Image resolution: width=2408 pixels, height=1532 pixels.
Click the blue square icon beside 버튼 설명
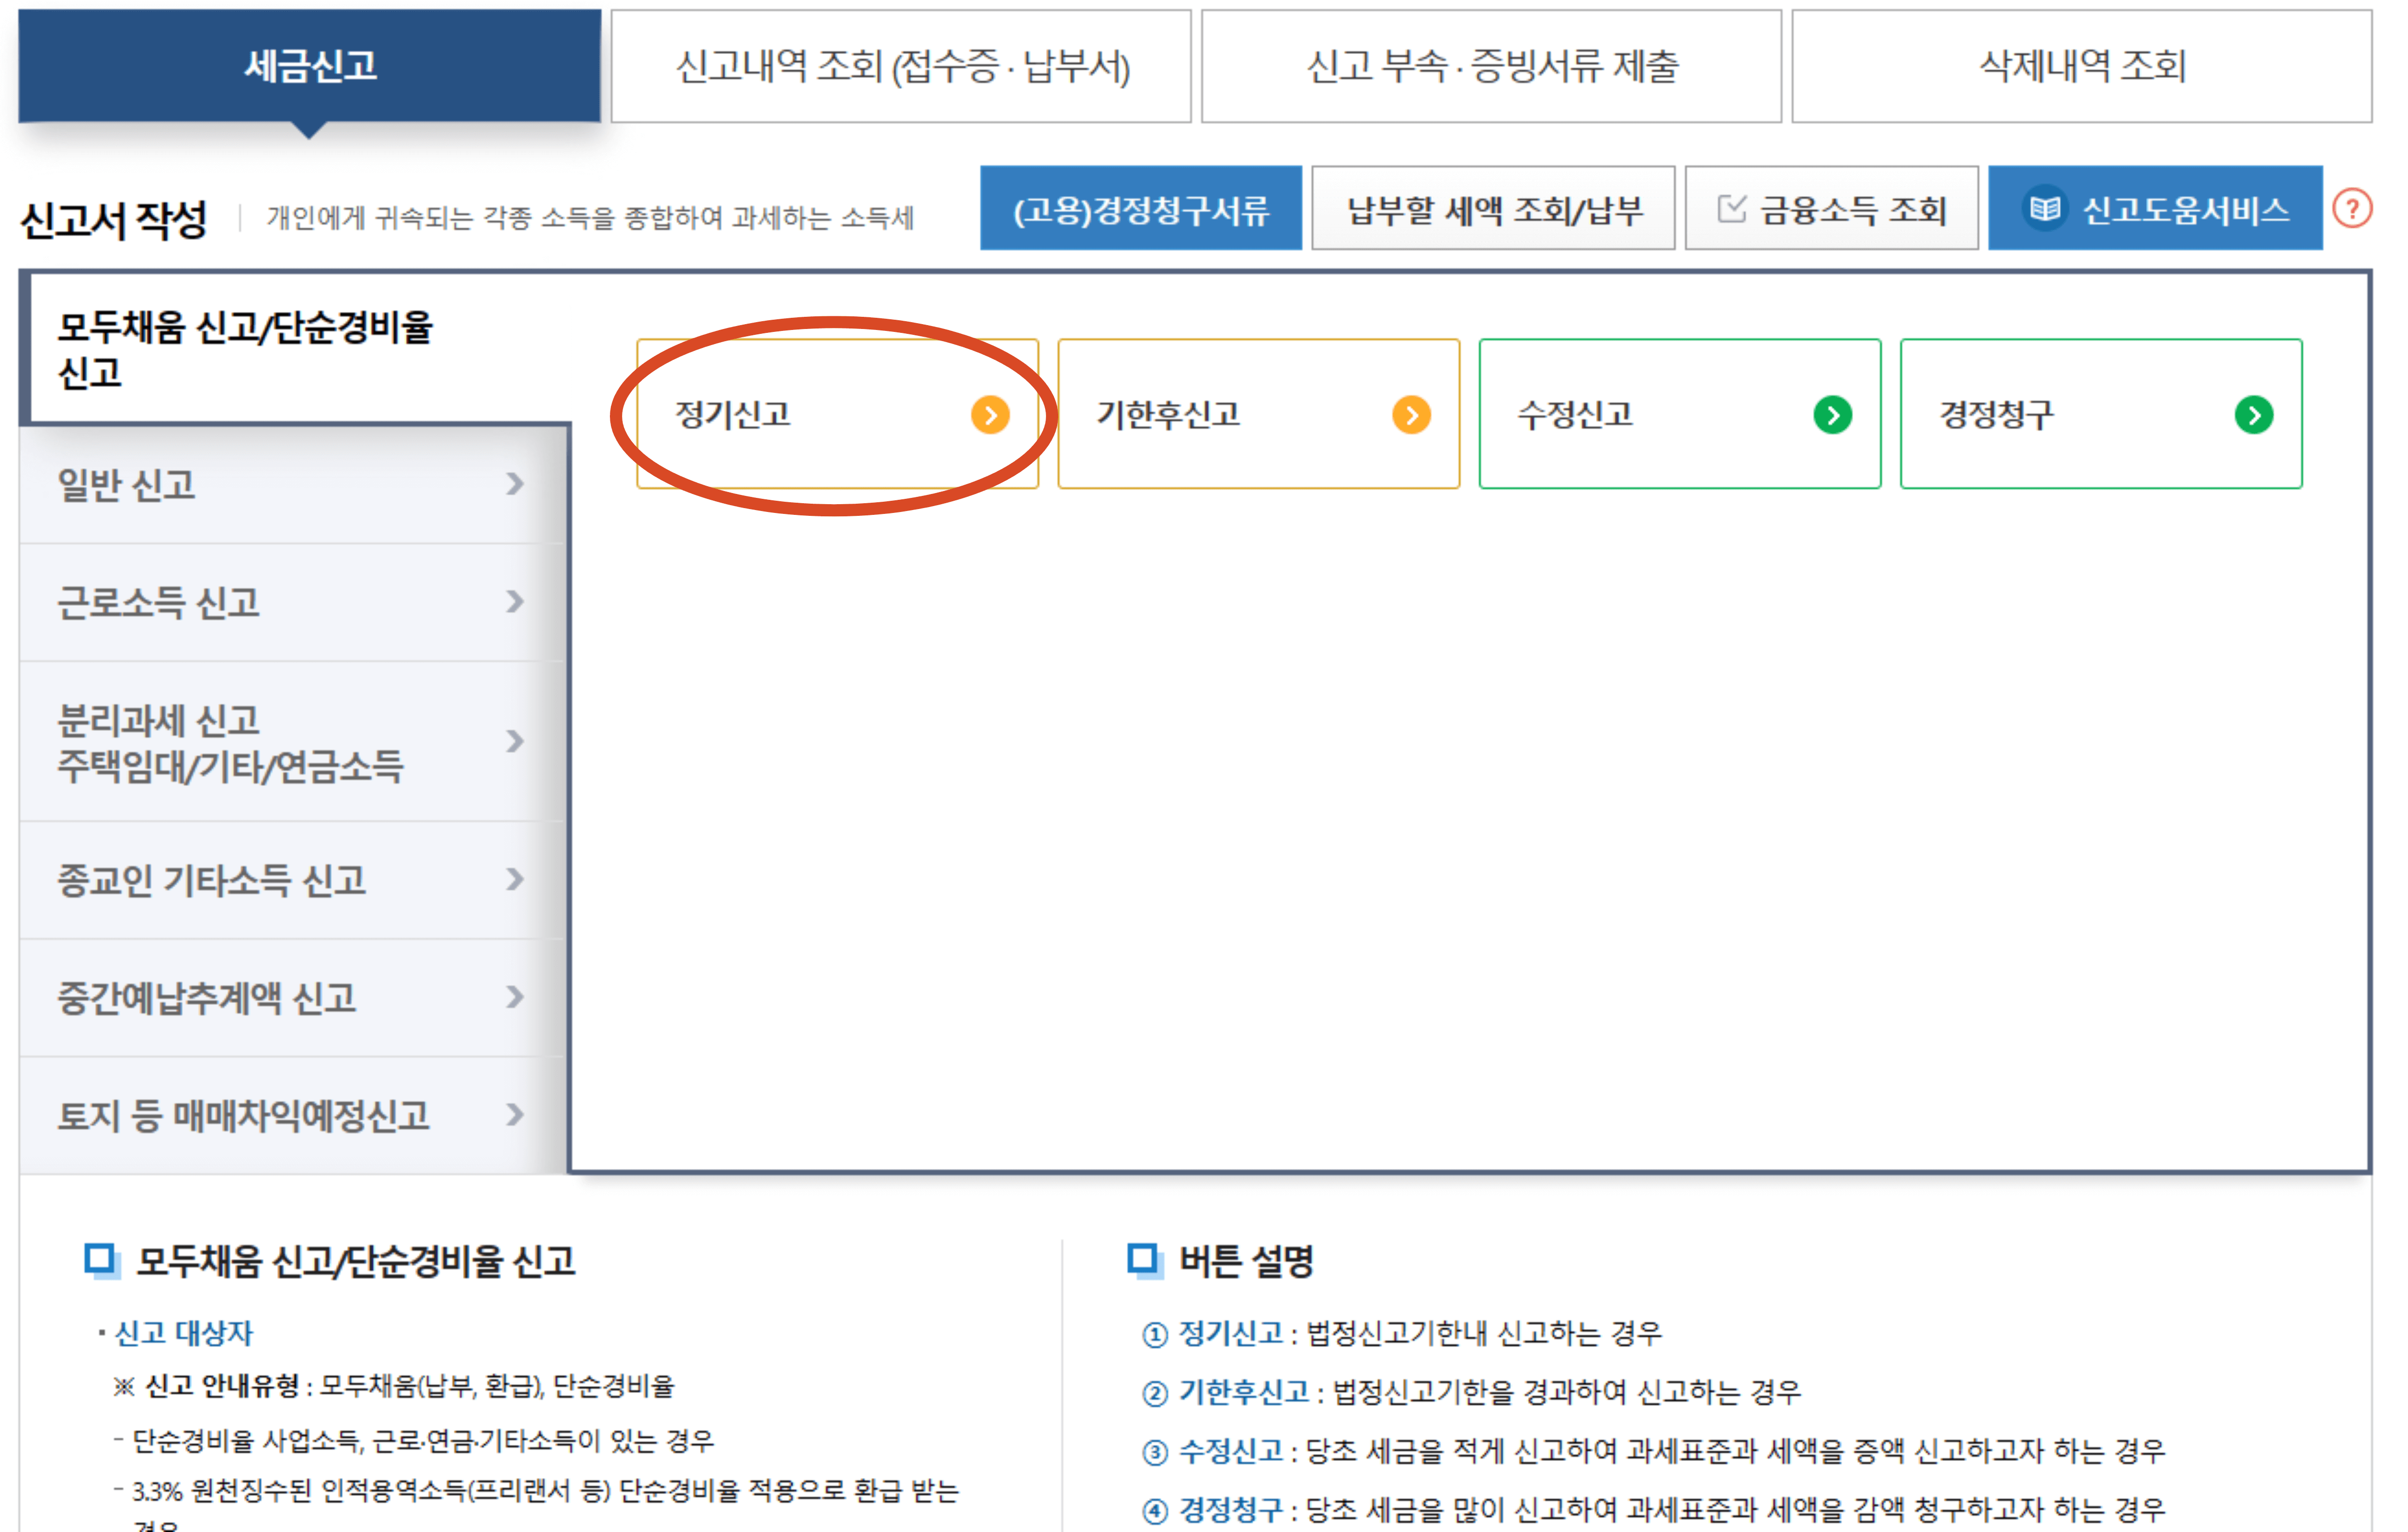tap(1143, 1260)
